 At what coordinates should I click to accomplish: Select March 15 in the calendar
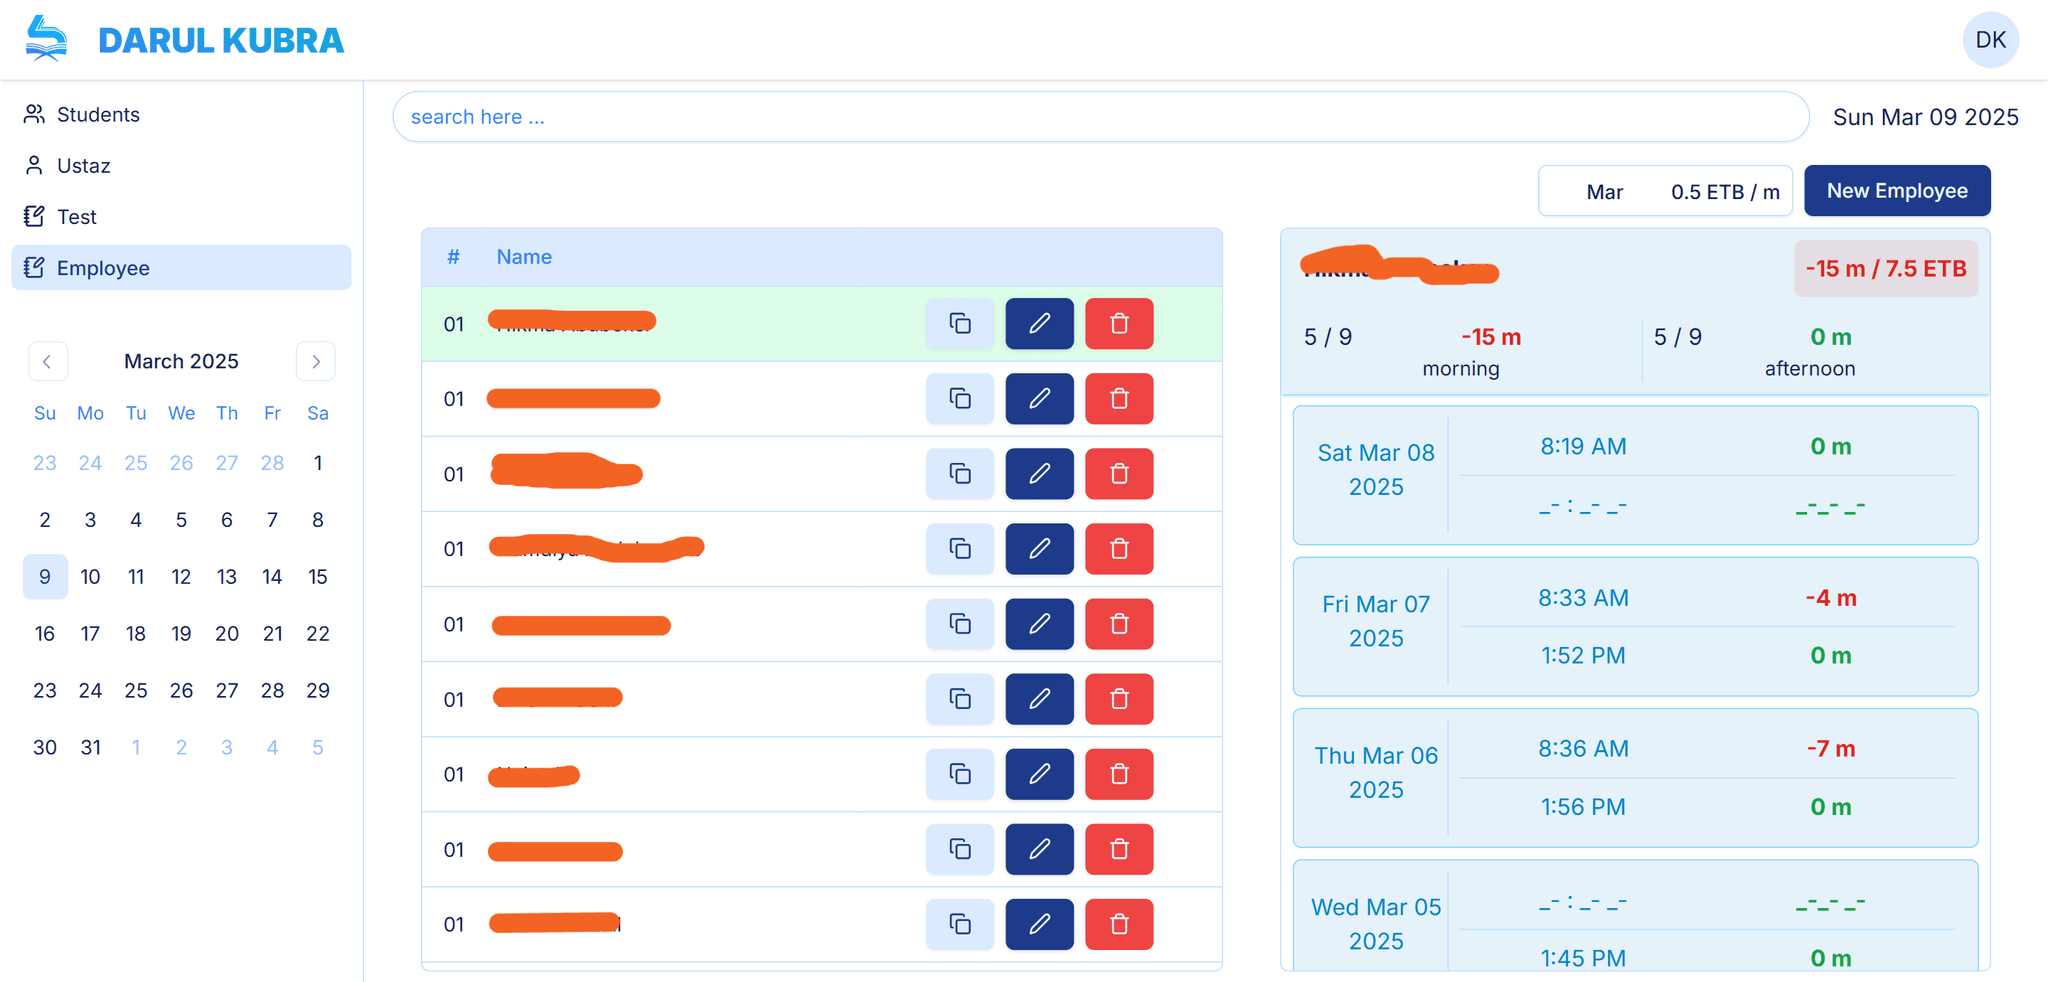tap(317, 577)
